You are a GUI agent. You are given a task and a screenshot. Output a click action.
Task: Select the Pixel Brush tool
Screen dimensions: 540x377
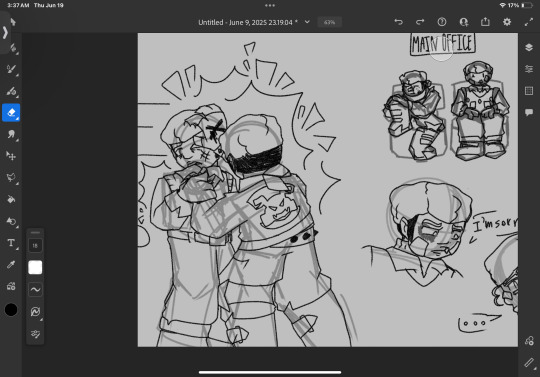11,69
